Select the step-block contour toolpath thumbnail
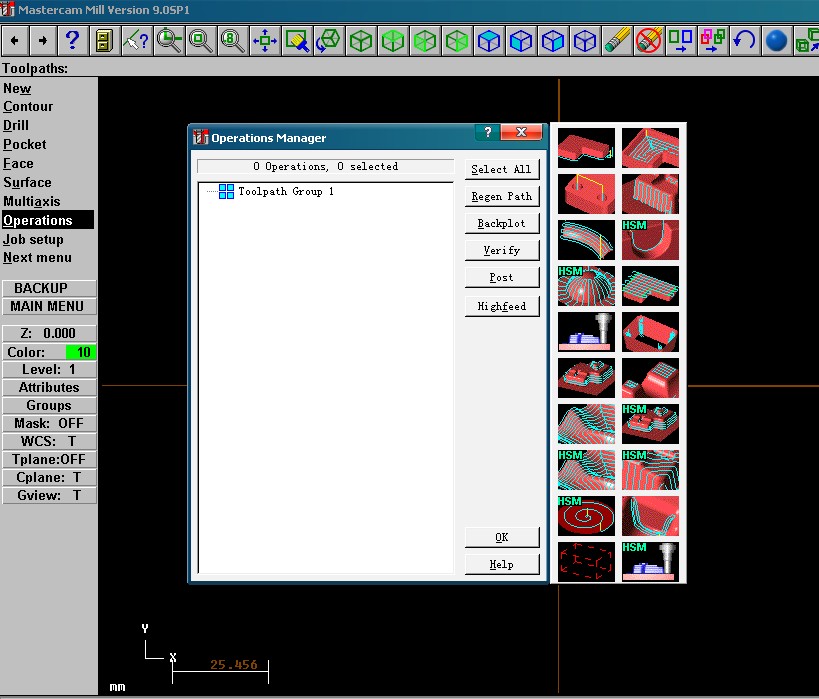Viewport: 819px width, 699px height. [586, 148]
